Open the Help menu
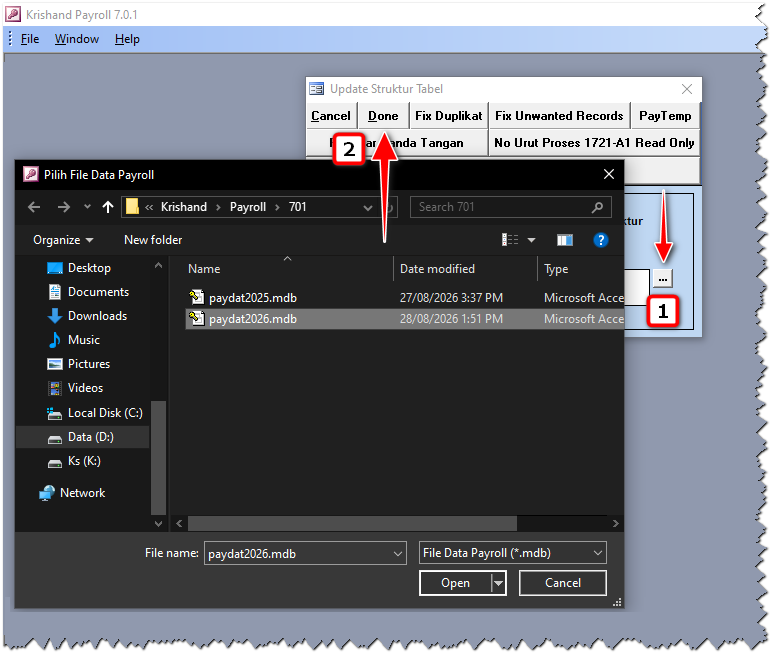777x659 pixels. click(x=127, y=39)
